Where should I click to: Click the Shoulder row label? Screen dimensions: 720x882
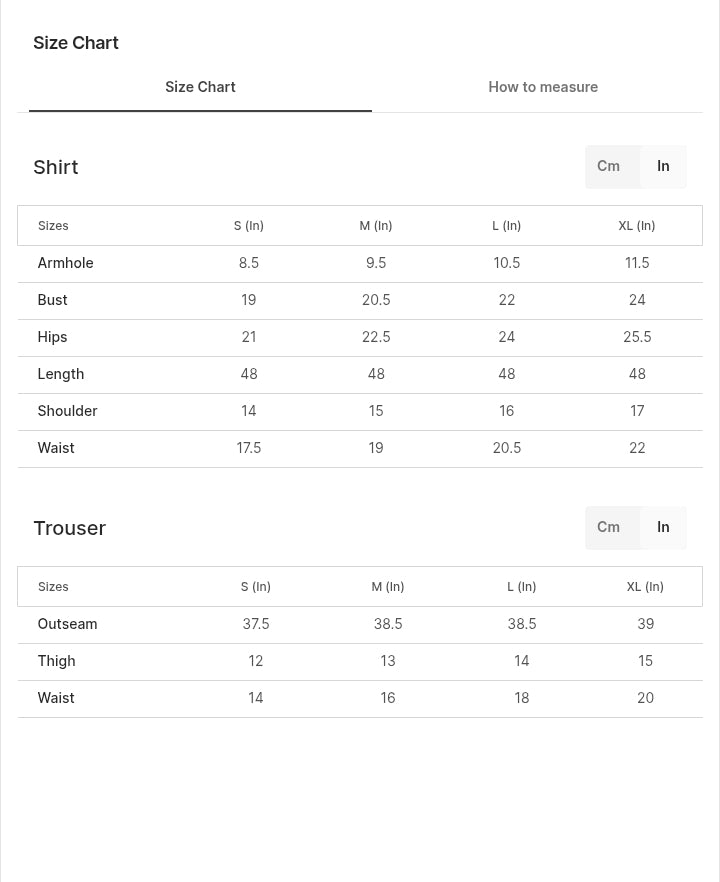(x=68, y=411)
